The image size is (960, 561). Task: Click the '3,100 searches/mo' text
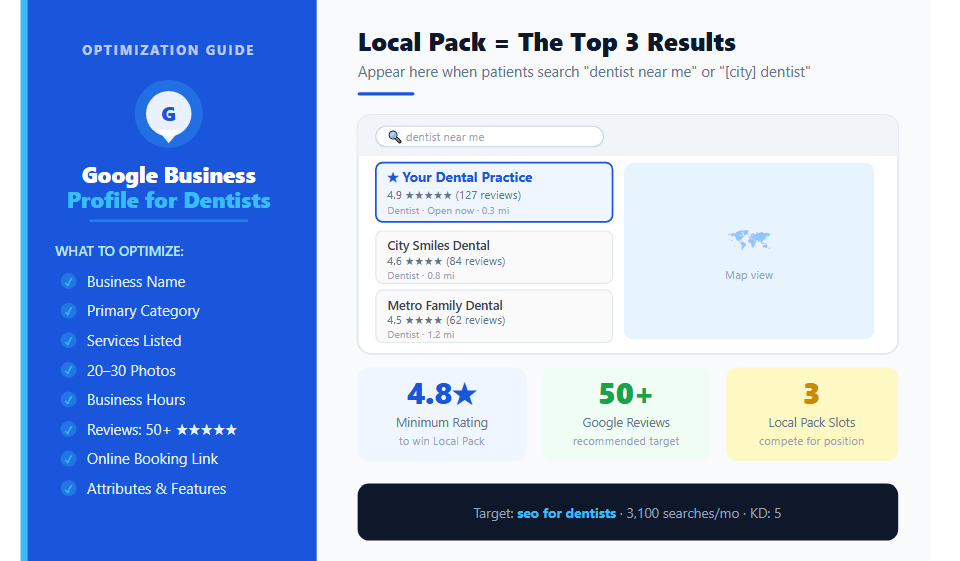coord(683,513)
